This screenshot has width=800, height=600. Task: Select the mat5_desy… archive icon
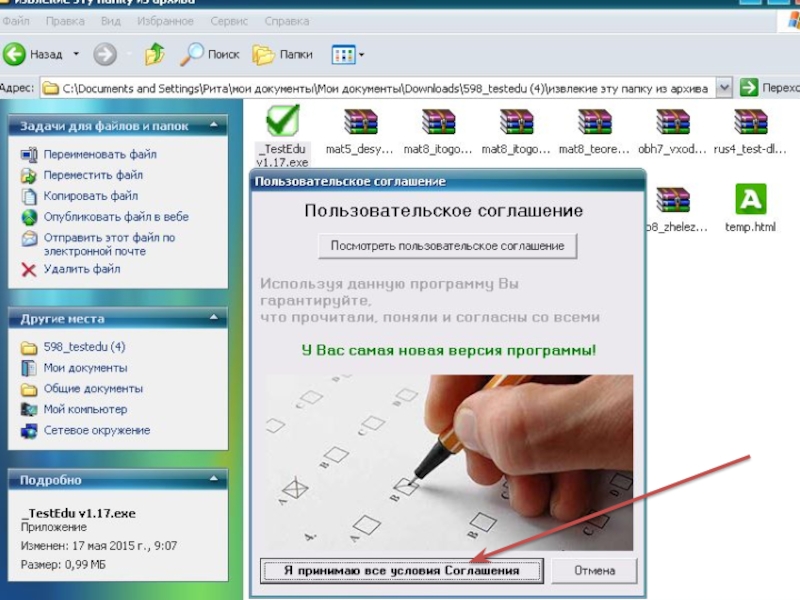pos(360,122)
